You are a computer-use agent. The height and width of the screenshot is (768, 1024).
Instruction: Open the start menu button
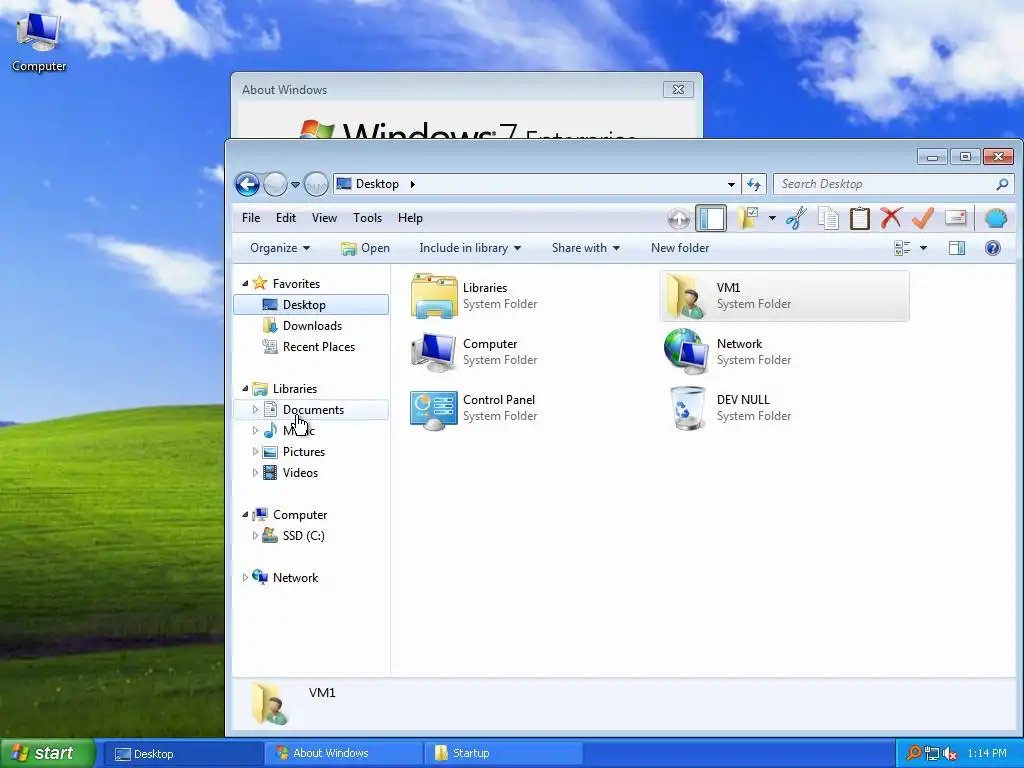coord(47,753)
